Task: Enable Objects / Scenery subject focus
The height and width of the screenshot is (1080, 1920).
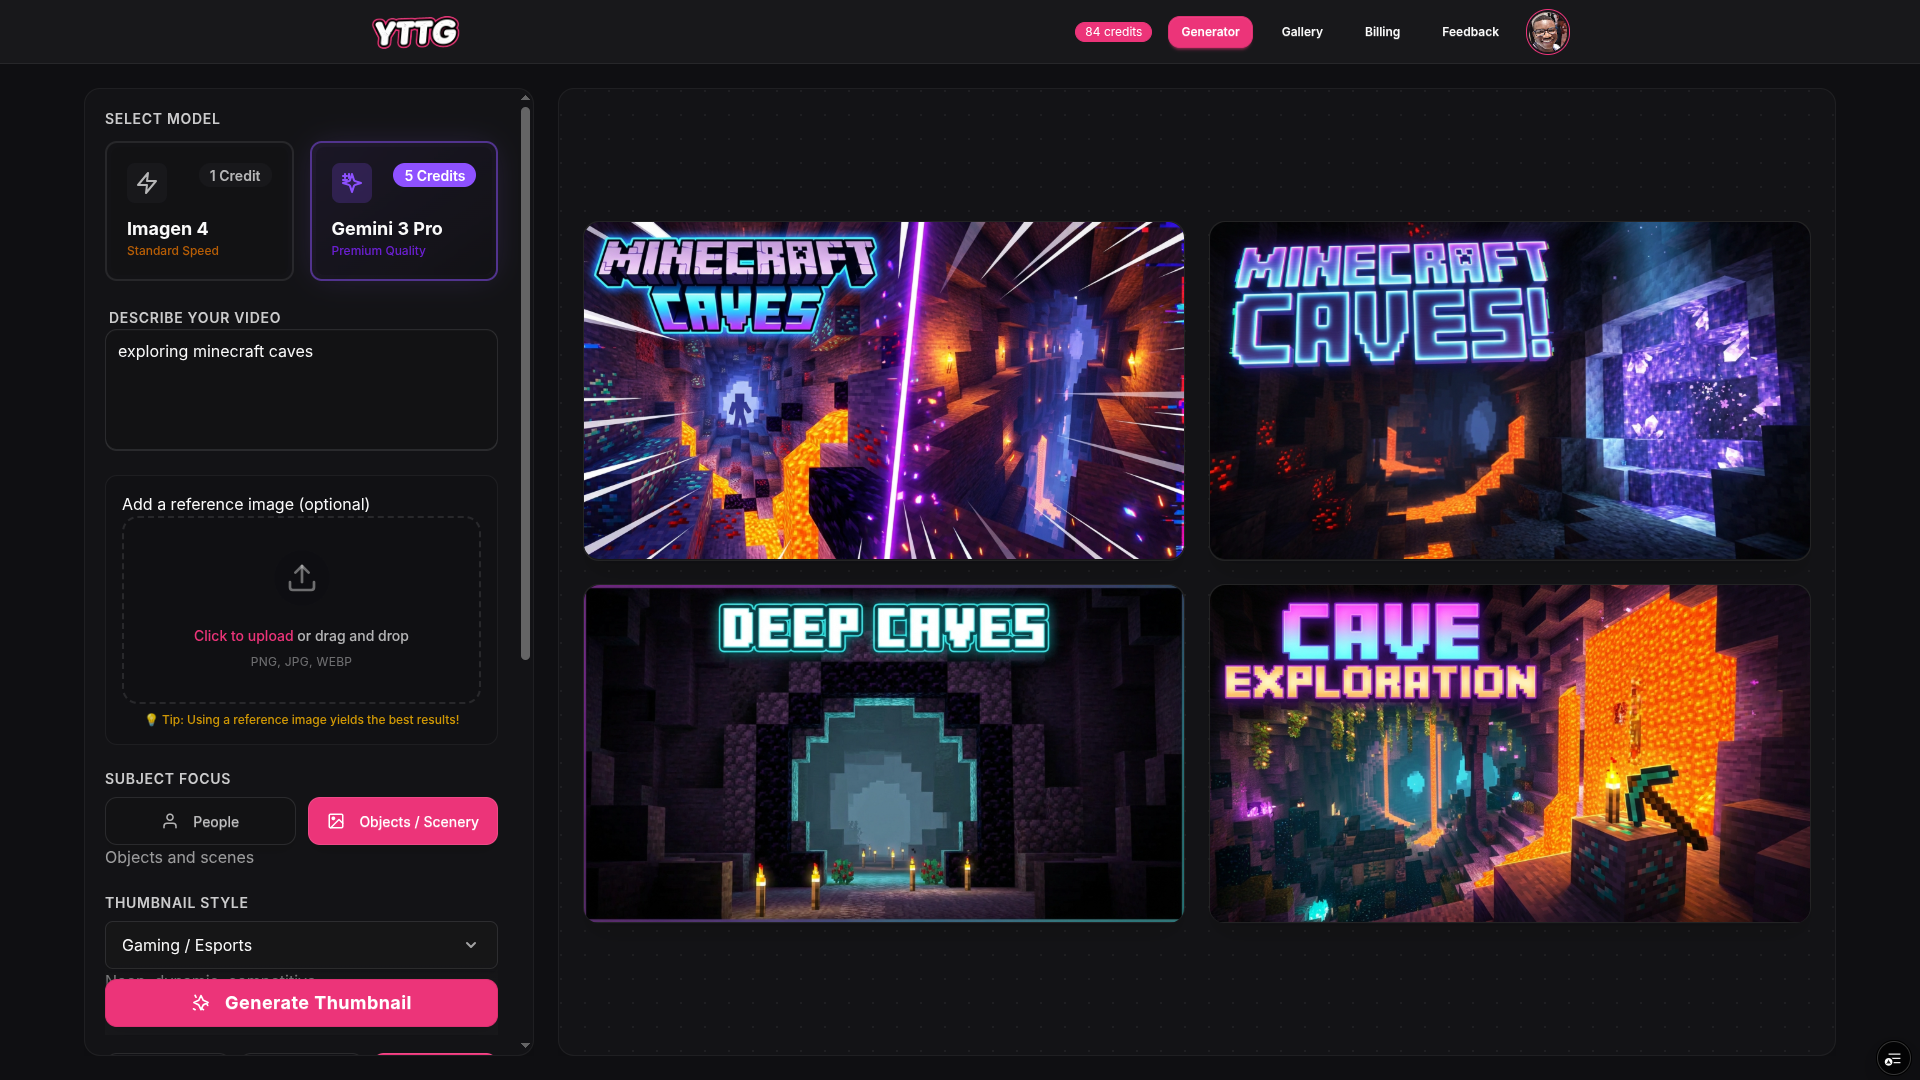Action: tap(402, 821)
